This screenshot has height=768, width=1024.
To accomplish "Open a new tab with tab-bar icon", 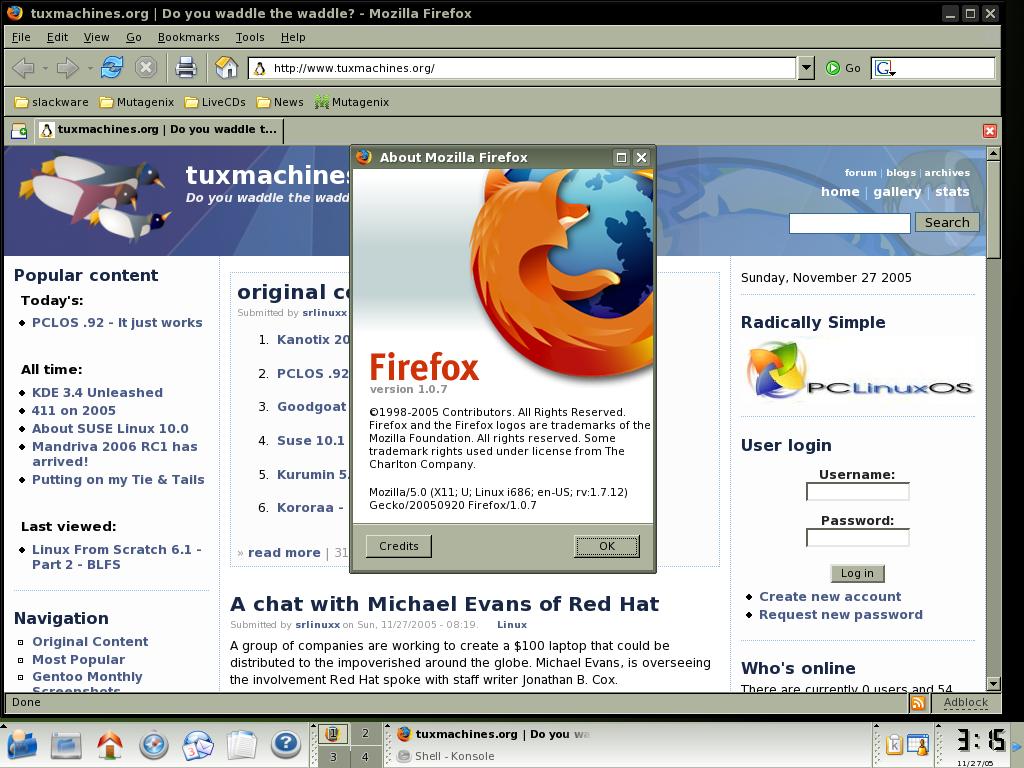I will tap(19, 131).
